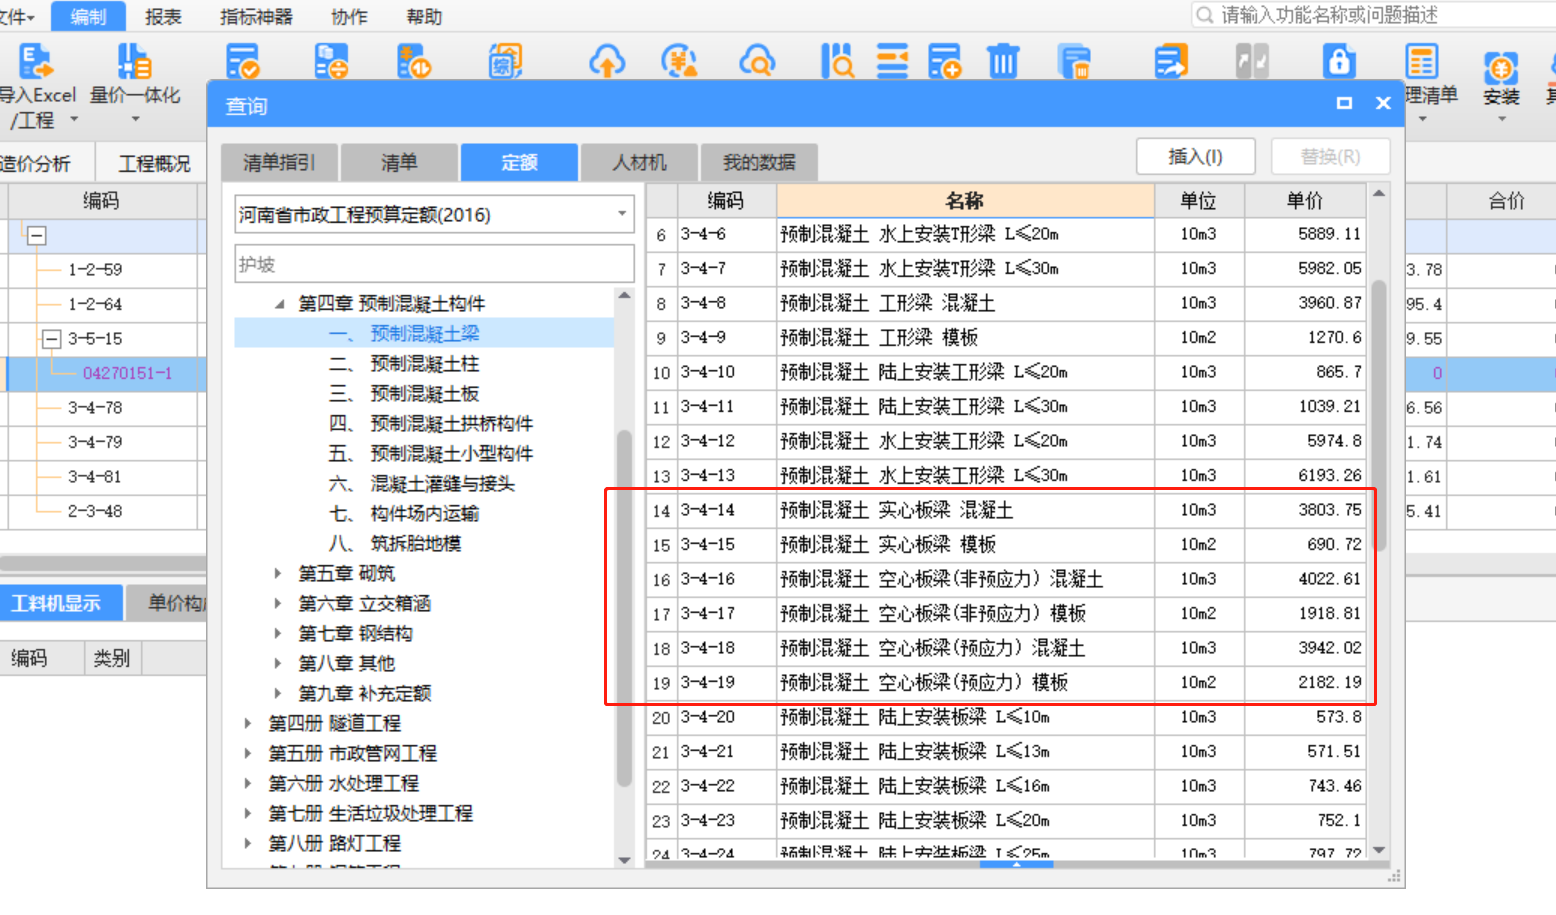Click the bars with magnifier icon

(x=837, y=62)
